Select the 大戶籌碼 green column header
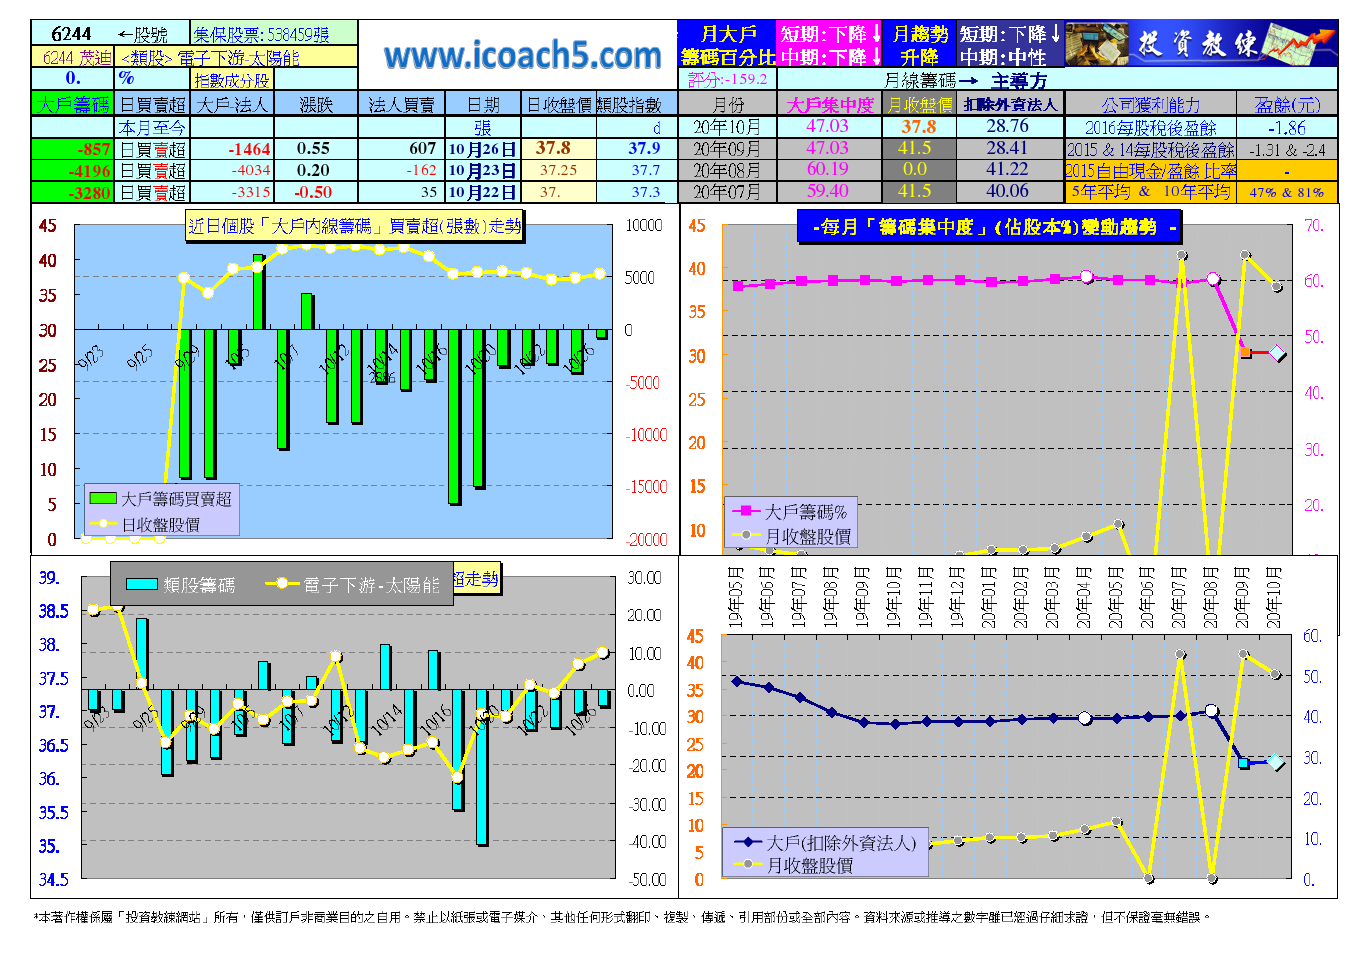Screen dimensions: 1366x967 click(72, 104)
